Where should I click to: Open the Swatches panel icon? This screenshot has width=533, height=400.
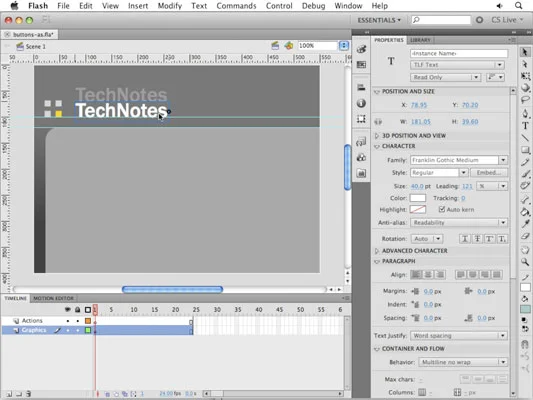tap(361, 64)
